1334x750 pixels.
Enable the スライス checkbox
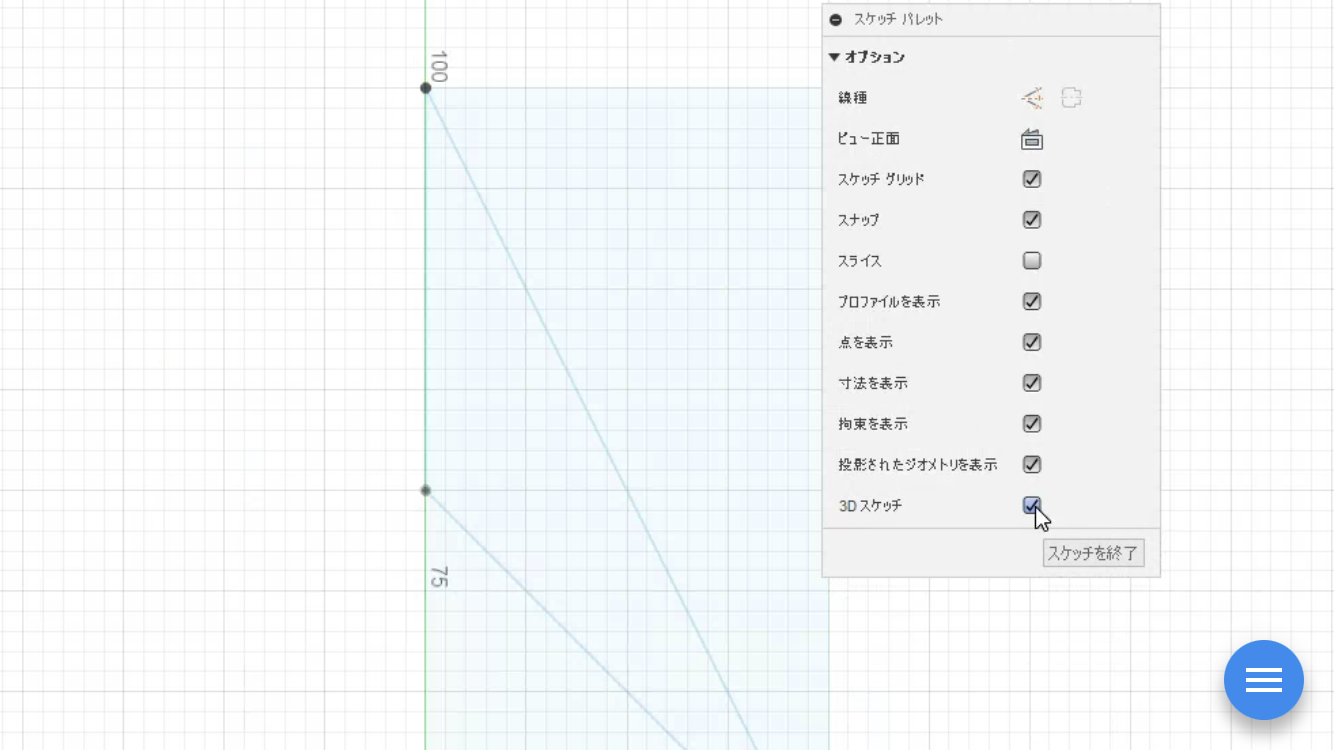pyautogui.click(x=1032, y=261)
